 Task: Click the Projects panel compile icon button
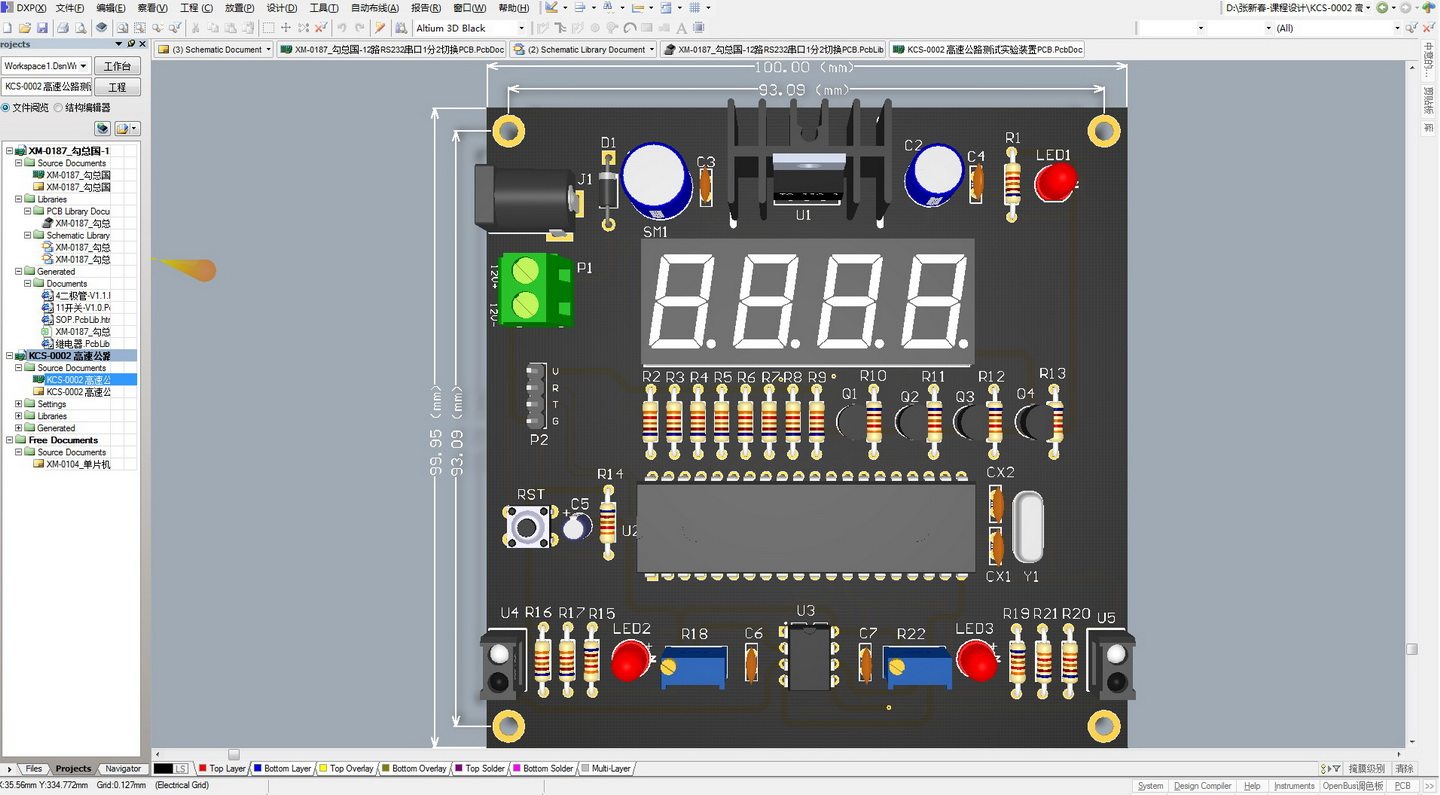[x=102, y=129]
